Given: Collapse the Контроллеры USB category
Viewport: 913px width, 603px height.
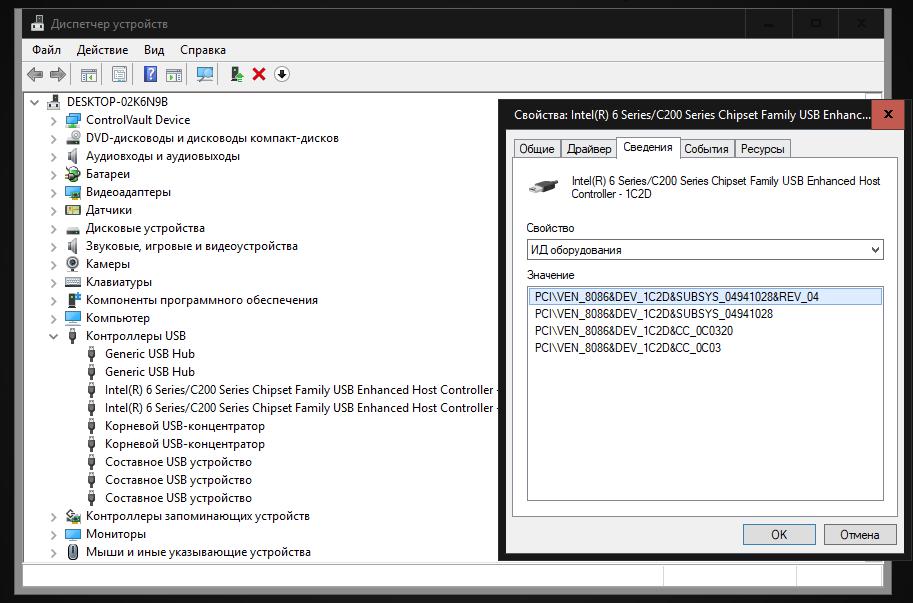Looking at the screenshot, I should 54,336.
